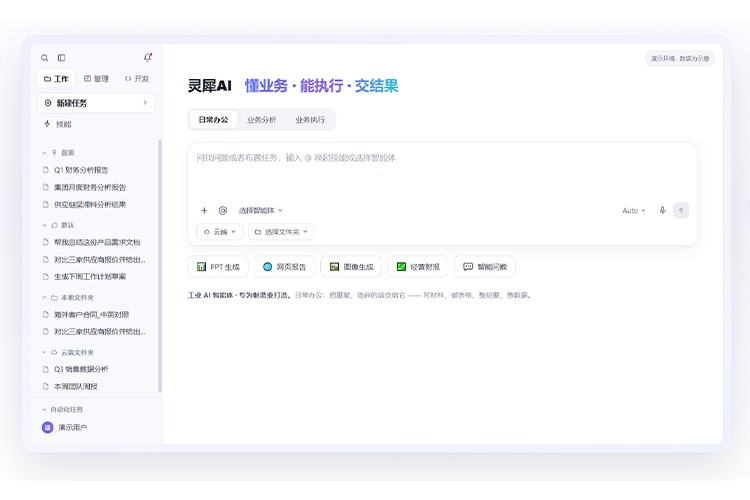Click the search magnifier icon in sidebar
750x500 pixels.
coord(44,58)
